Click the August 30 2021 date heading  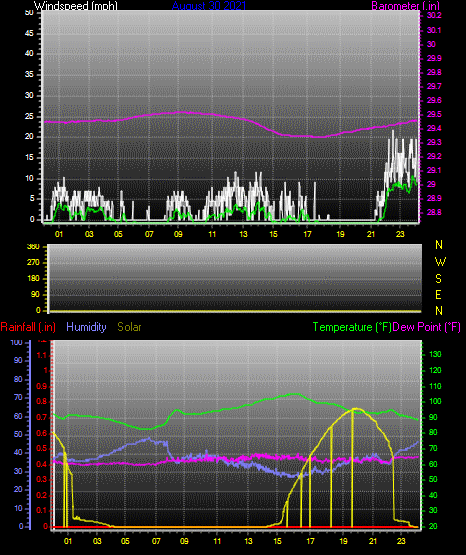pyautogui.click(x=208, y=5)
